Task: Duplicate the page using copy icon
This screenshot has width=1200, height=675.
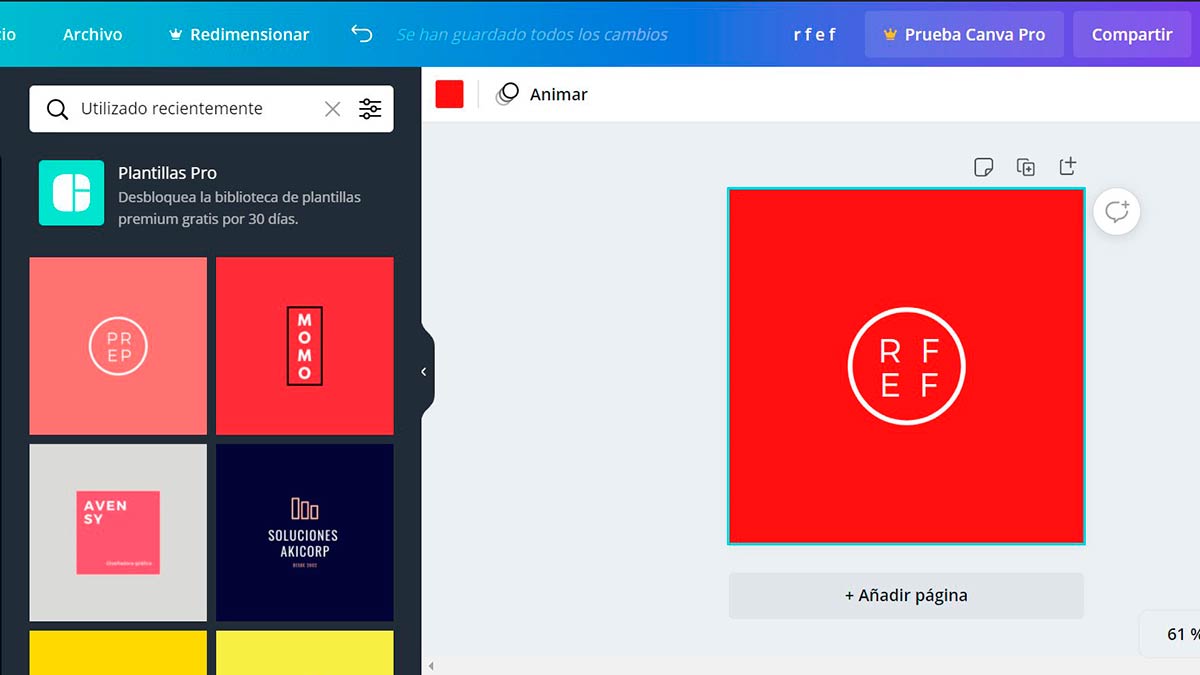Action: (1026, 167)
